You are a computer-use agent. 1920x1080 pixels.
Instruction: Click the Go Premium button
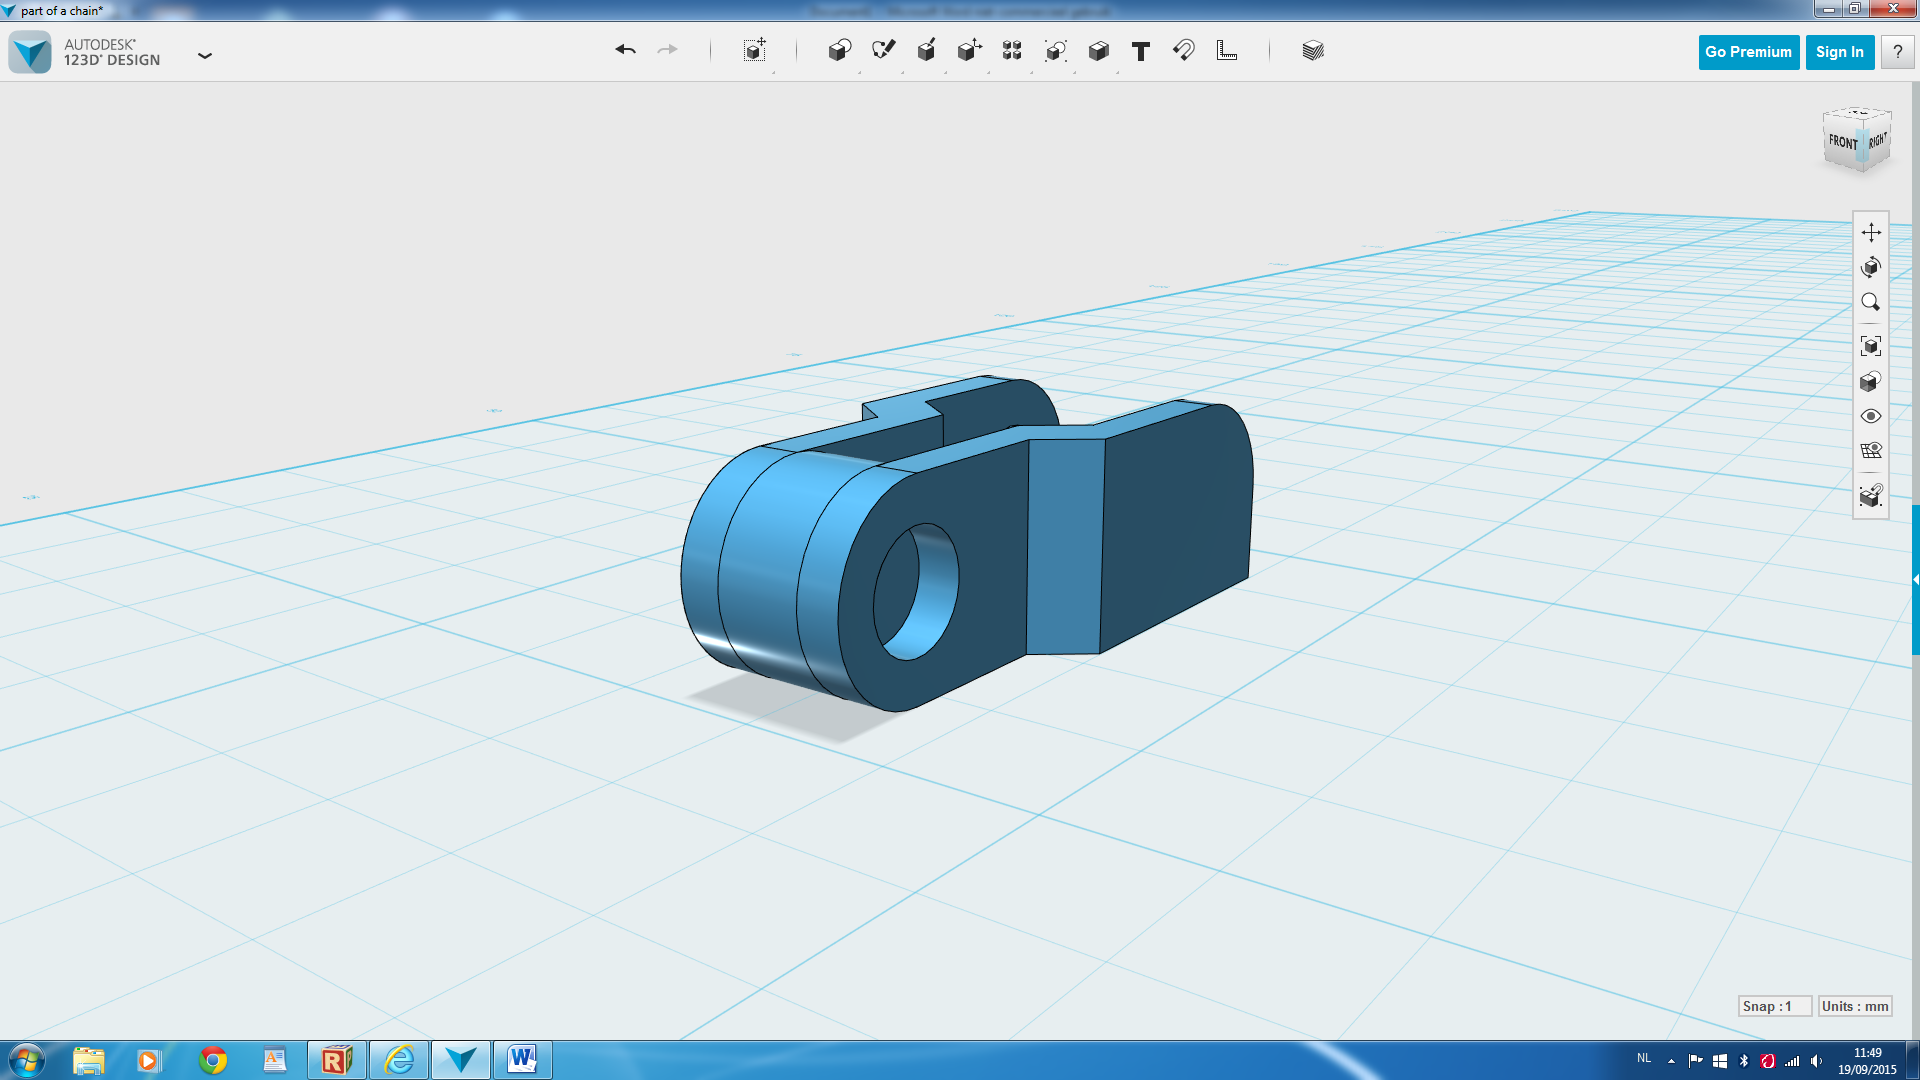tap(1748, 52)
